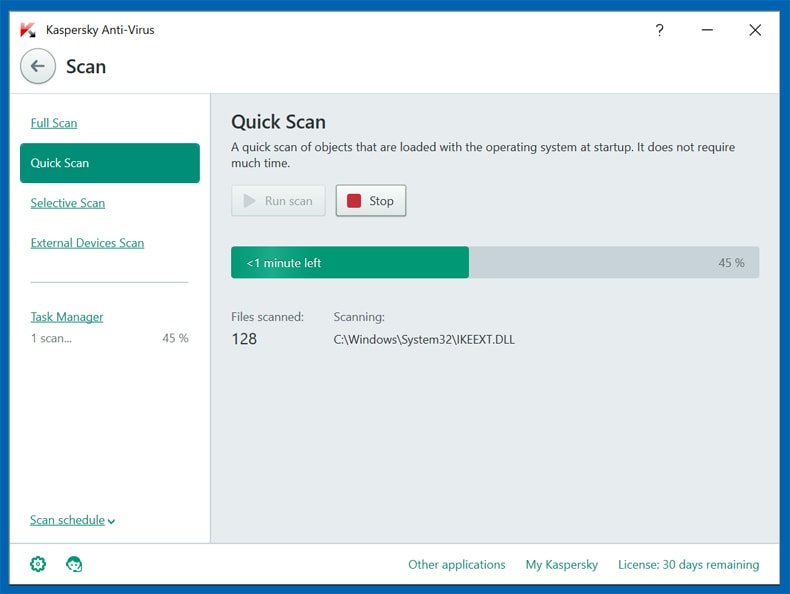Click License: 30 days remaining
790x594 pixels.
[x=689, y=564]
